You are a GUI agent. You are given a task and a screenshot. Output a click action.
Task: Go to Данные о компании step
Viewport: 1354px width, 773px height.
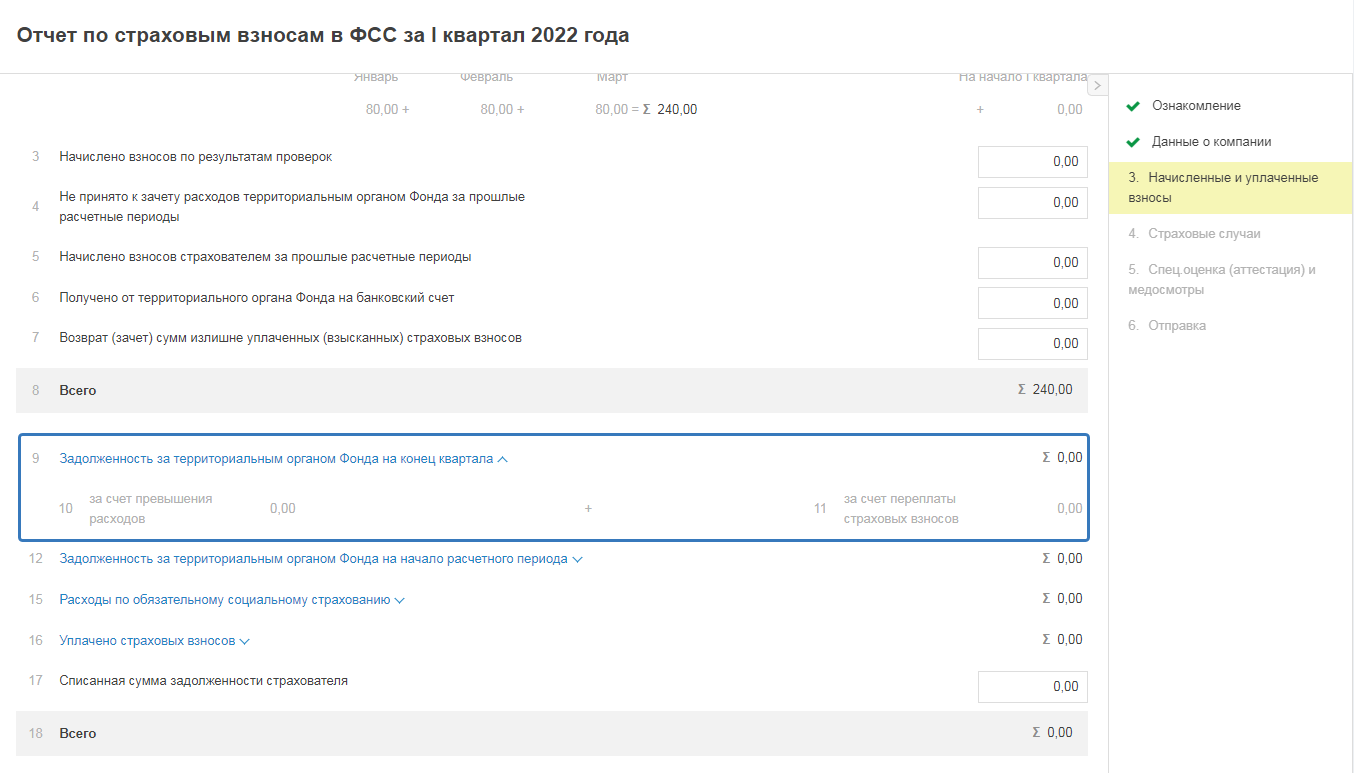1211,142
